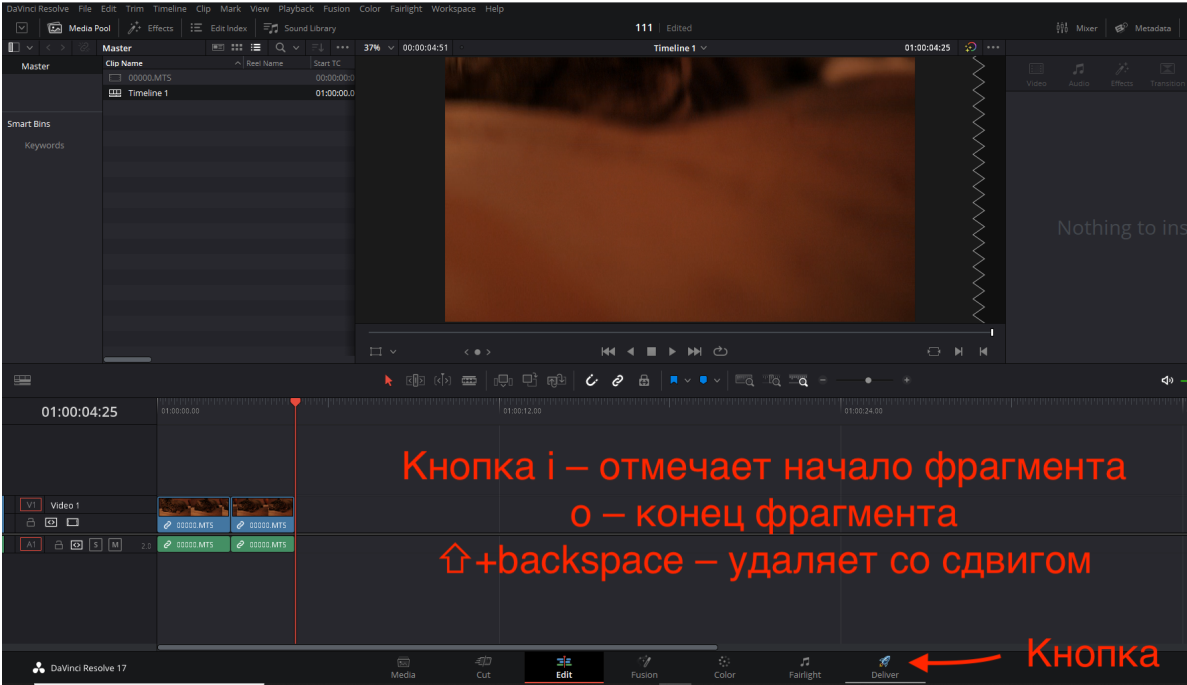Open the Timeline View Options icon
Image resolution: width=1187 pixels, height=685 pixels.
pos(23,381)
